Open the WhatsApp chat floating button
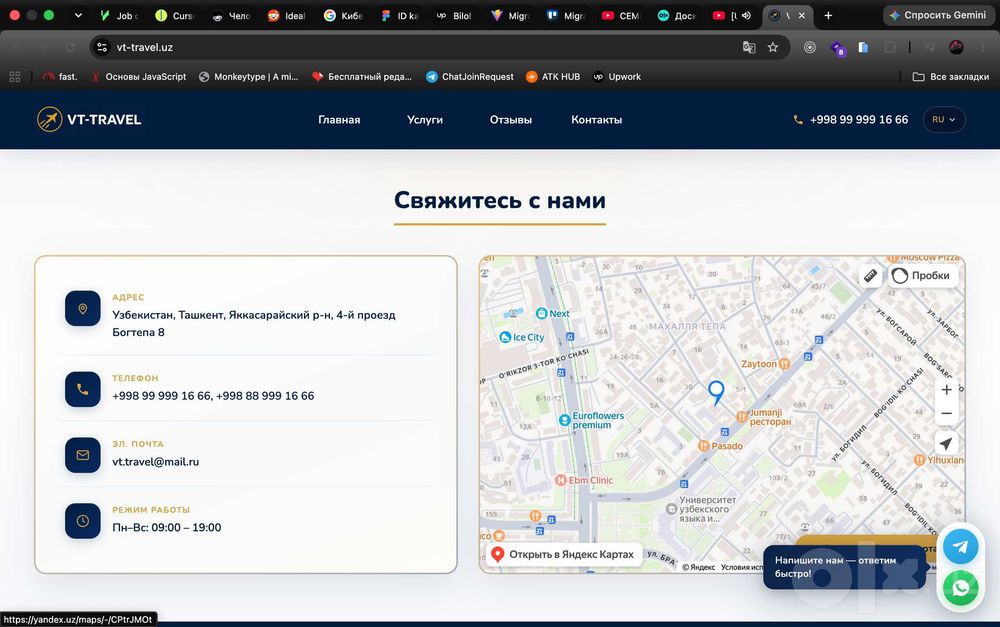1000x627 pixels. (960, 587)
